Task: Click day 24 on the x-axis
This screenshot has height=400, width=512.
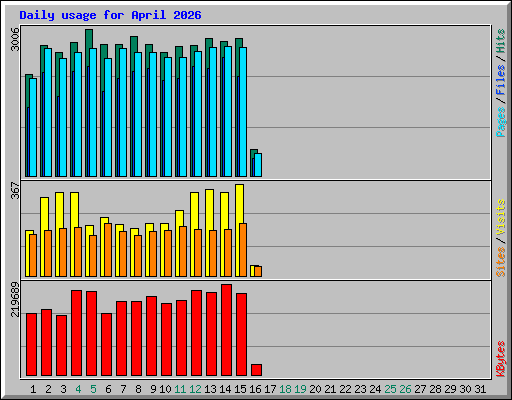Action: [375, 389]
